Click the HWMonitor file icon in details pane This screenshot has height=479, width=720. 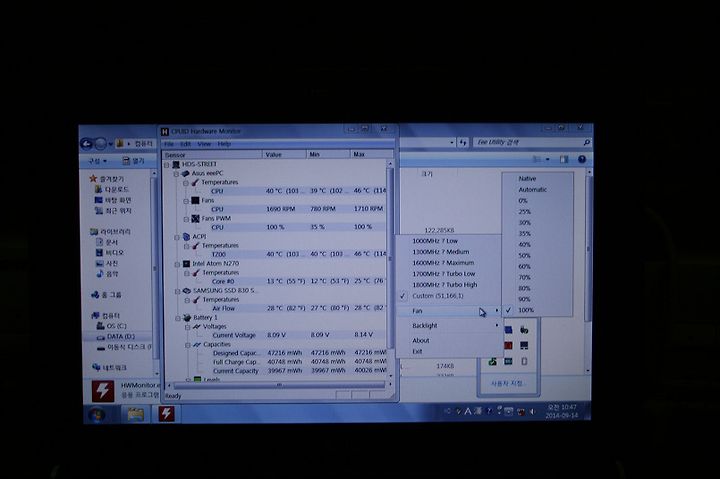[103, 391]
